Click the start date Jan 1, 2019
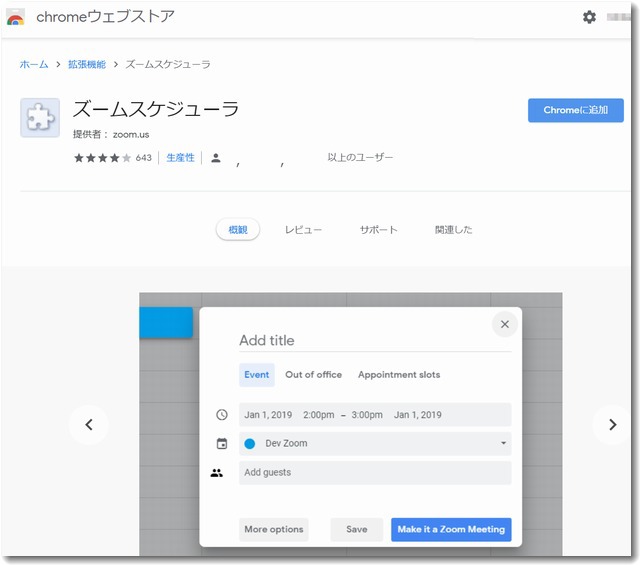This screenshot has height=565, width=640. (x=268, y=415)
